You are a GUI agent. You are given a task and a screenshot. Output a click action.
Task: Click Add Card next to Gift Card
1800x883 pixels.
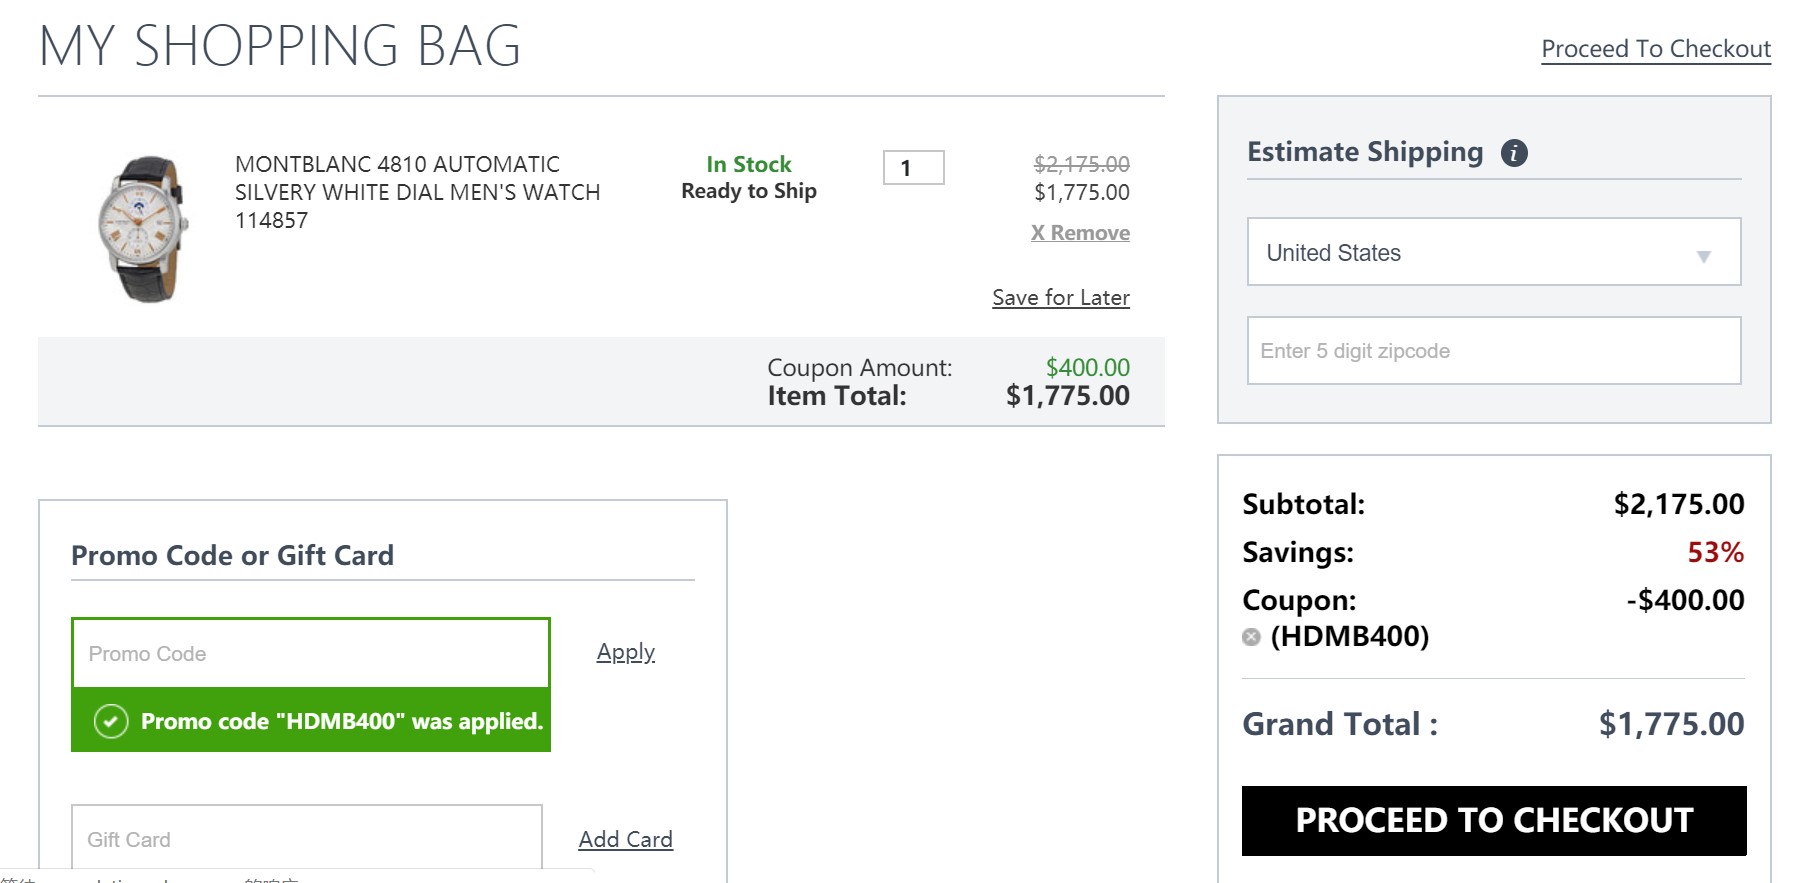626,839
